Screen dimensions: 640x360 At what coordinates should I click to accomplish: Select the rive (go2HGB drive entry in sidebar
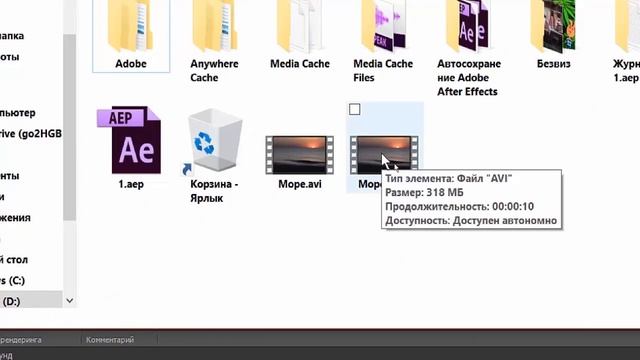31,133
